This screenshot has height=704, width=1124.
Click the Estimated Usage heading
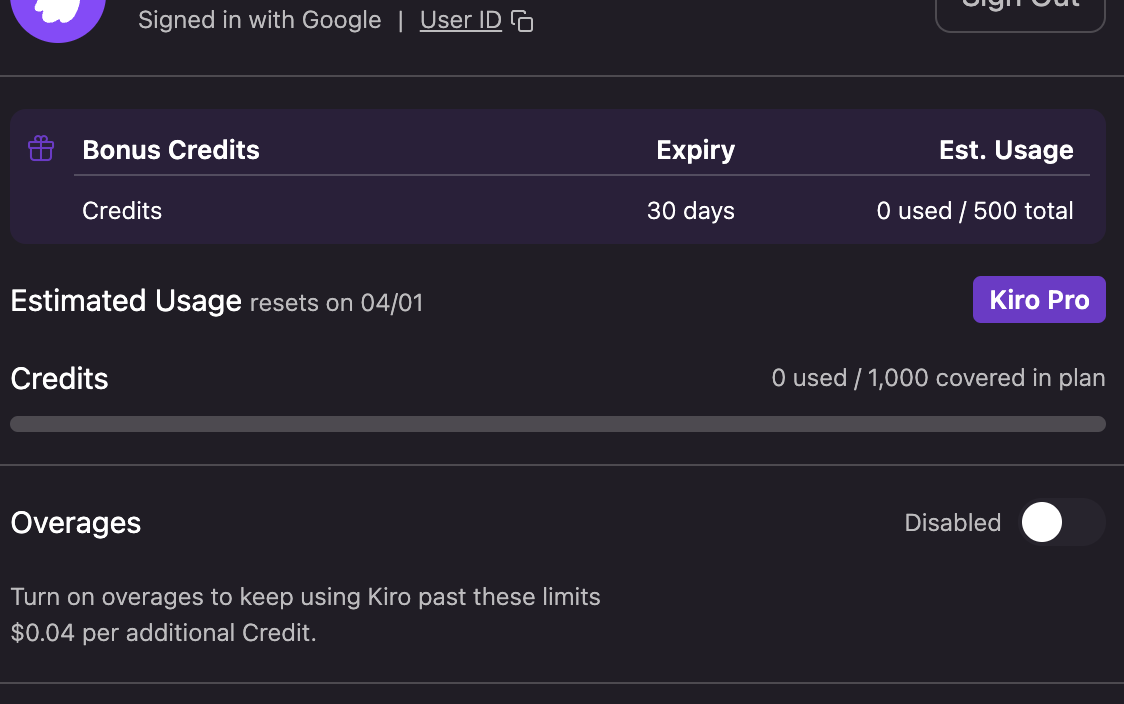click(126, 301)
